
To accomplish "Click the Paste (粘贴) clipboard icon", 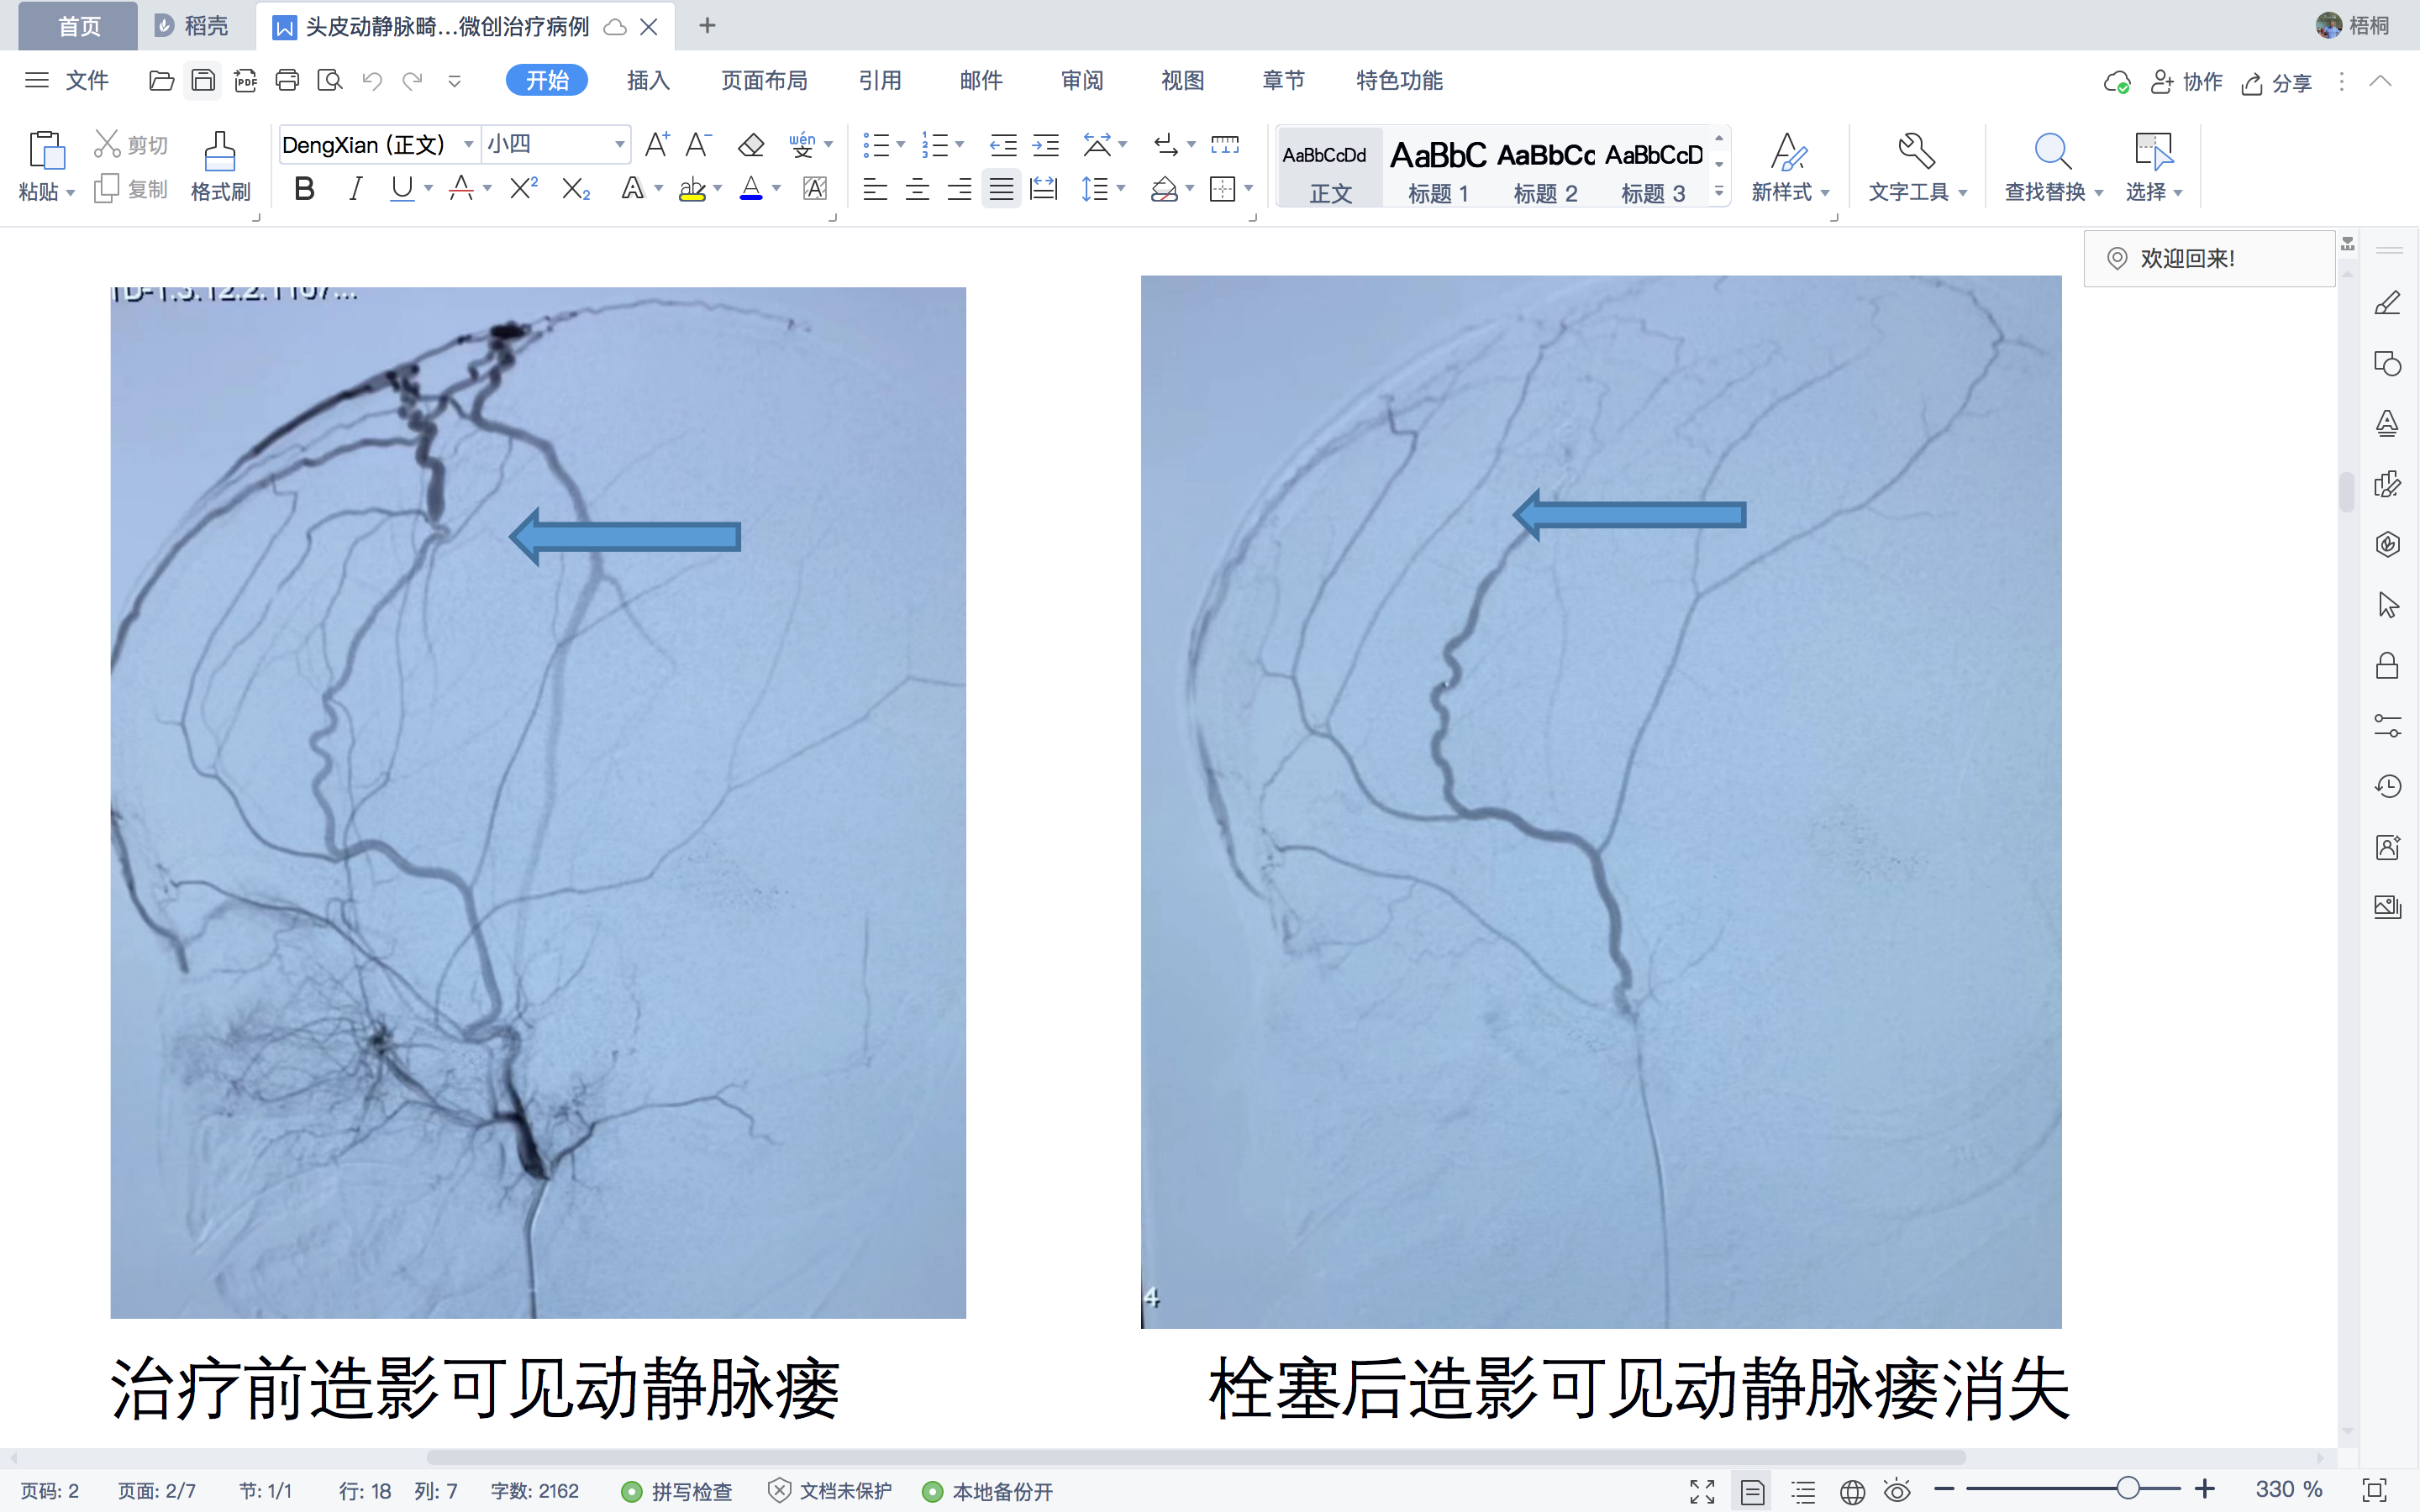I will [46, 151].
